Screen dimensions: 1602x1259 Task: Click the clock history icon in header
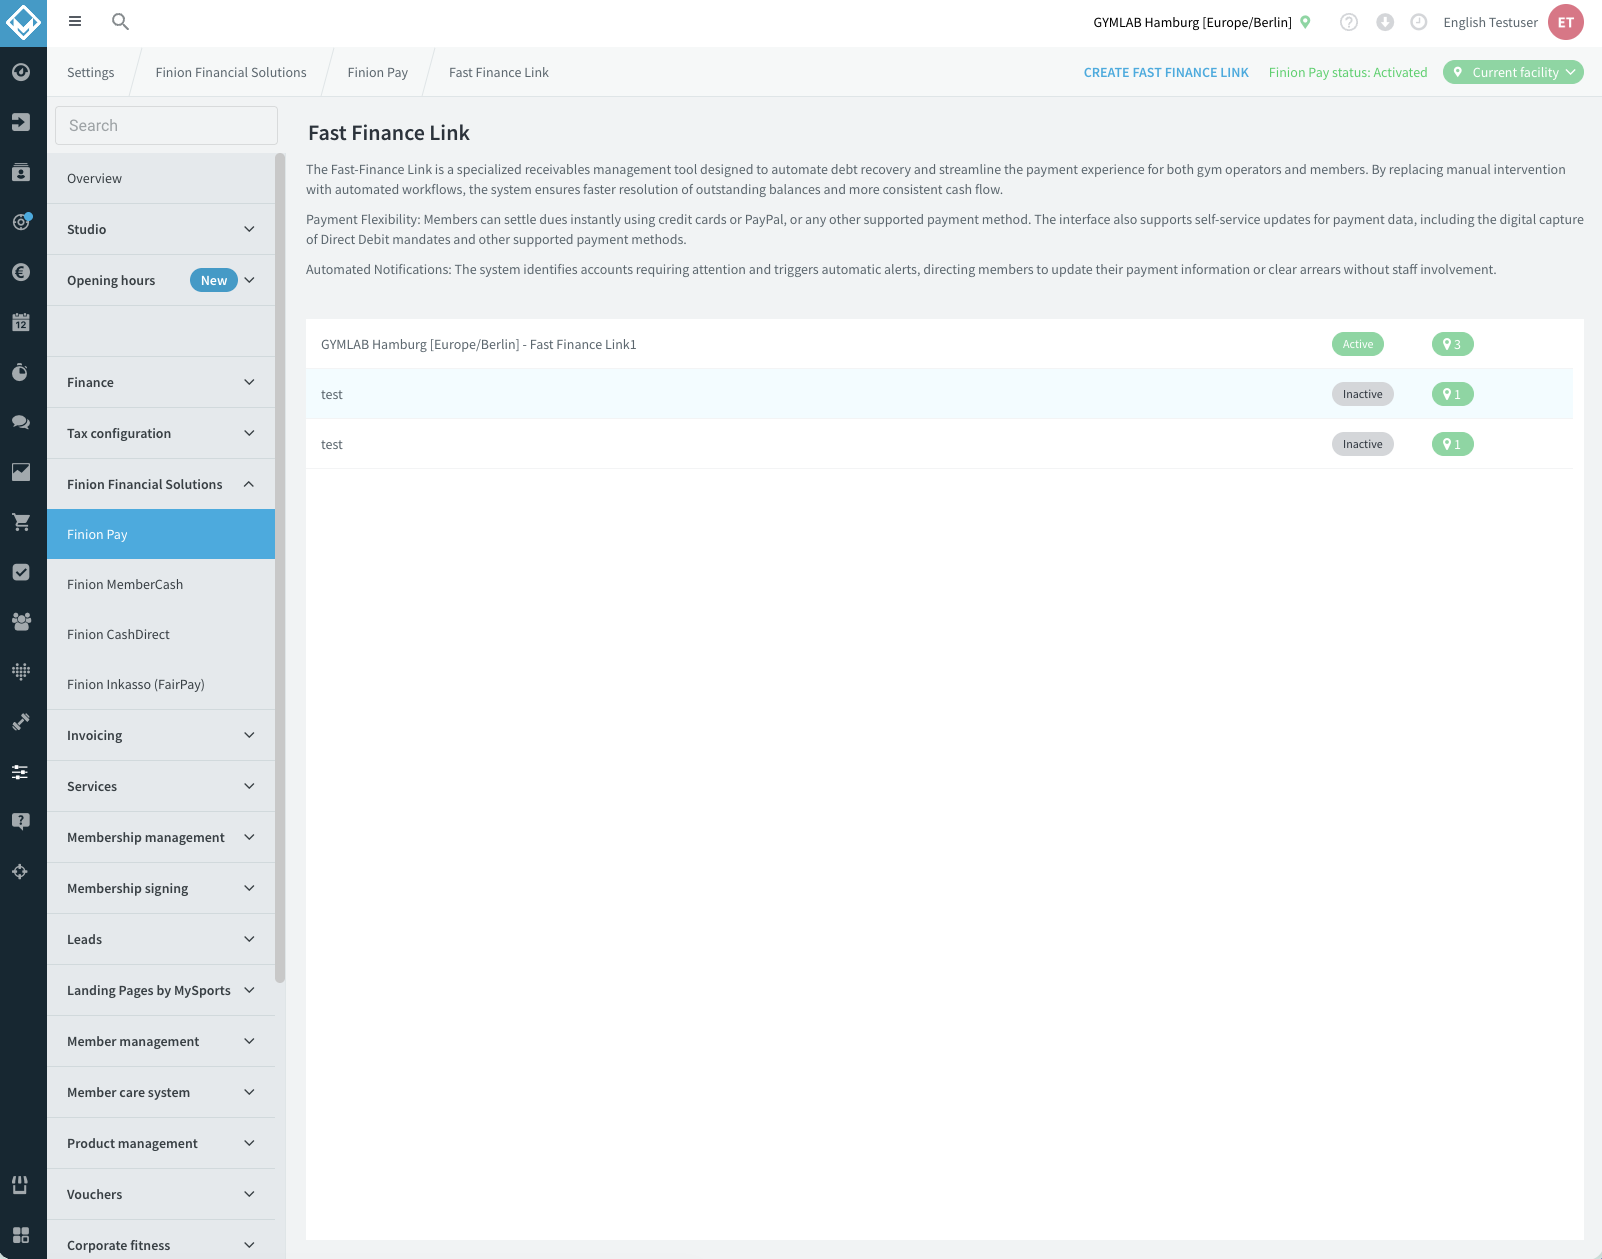(1419, 22)
